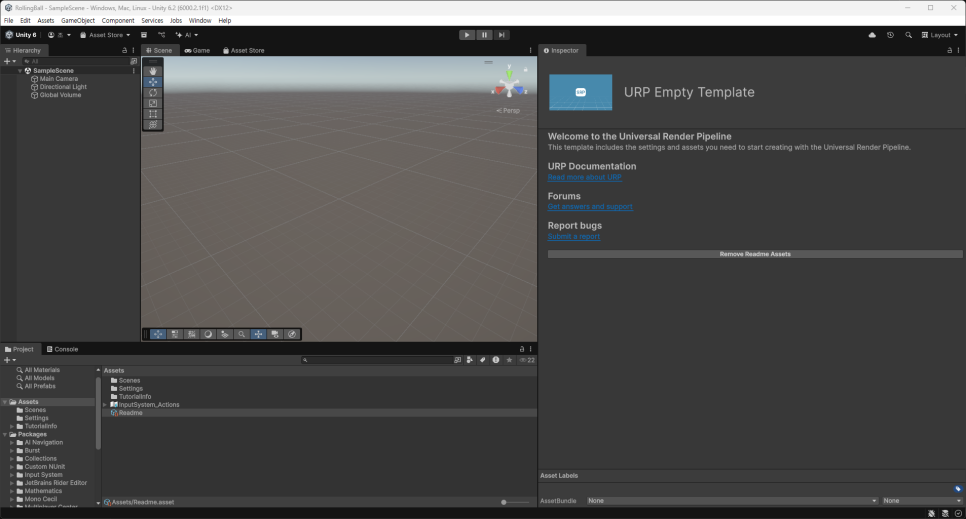
Task: Toggle Persp projection mode label
Action: pyautogui.click(x=508, y=111)
